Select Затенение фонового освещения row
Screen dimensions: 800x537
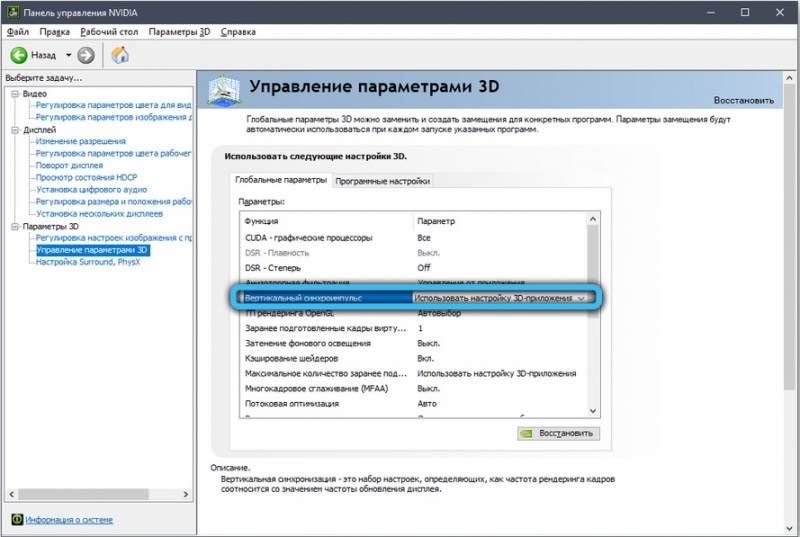click(414, 343)
